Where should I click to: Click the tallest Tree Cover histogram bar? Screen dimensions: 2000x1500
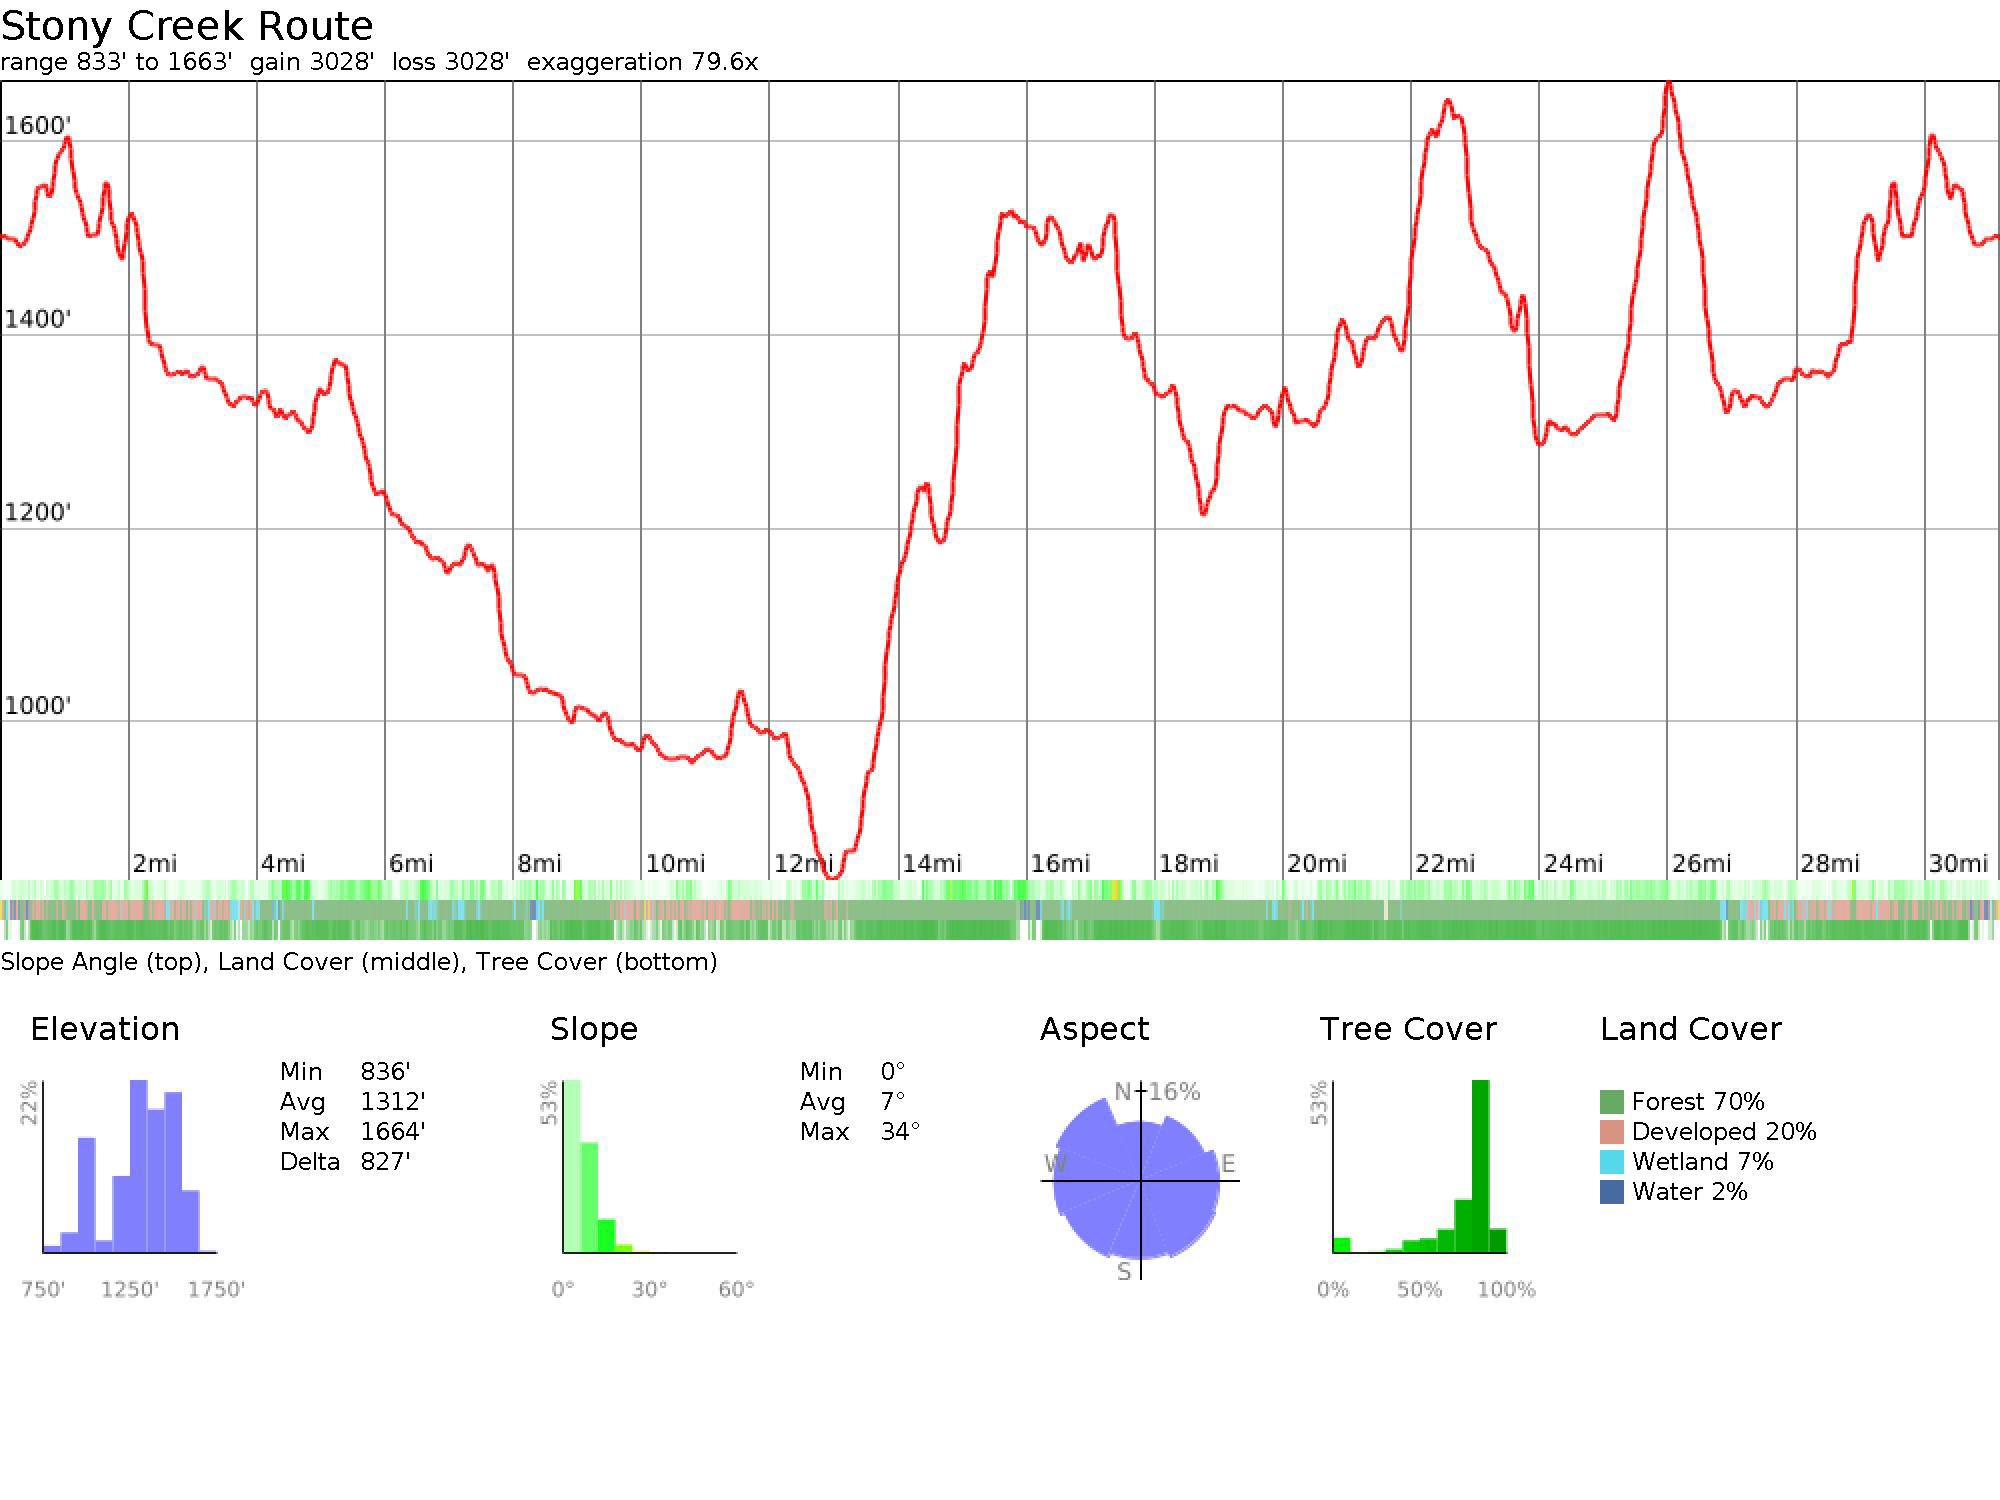pos(1481,1166)
